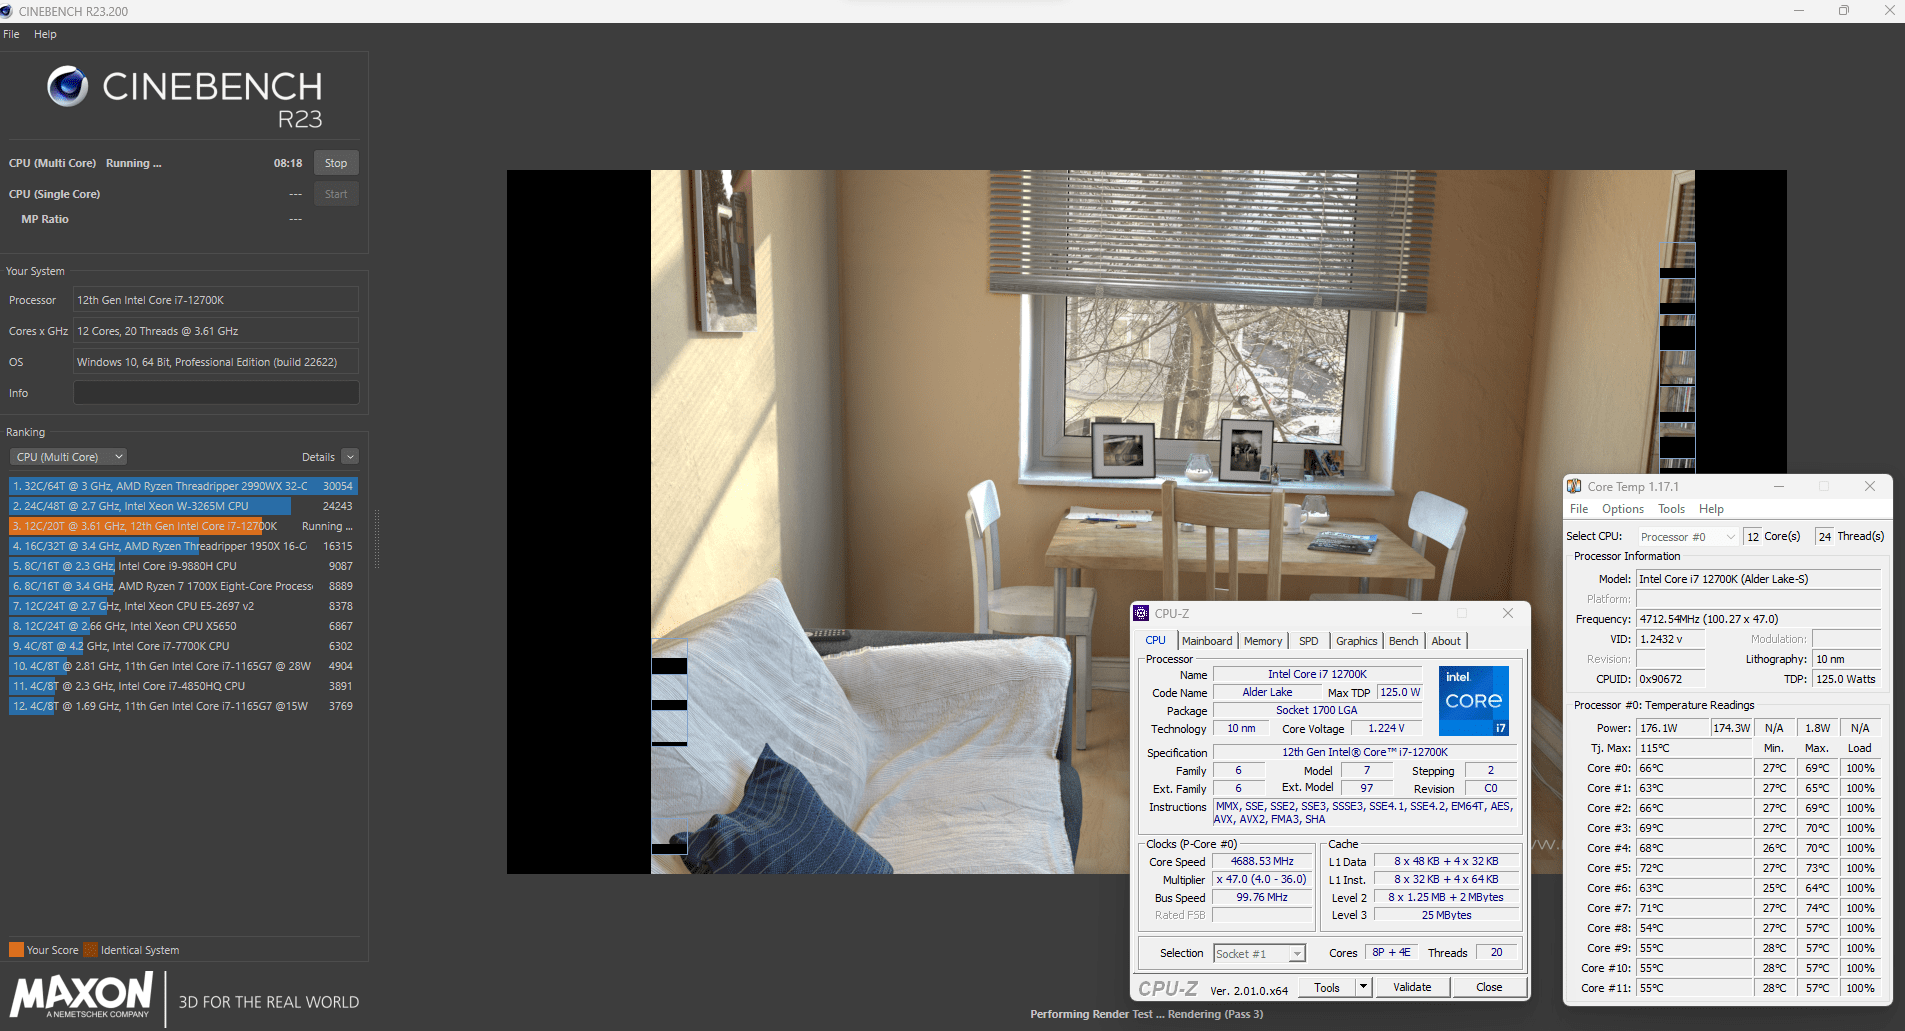The image size is (1905, 1031).
Task: Close the CPU-Z window
Action: [1507, 613]
